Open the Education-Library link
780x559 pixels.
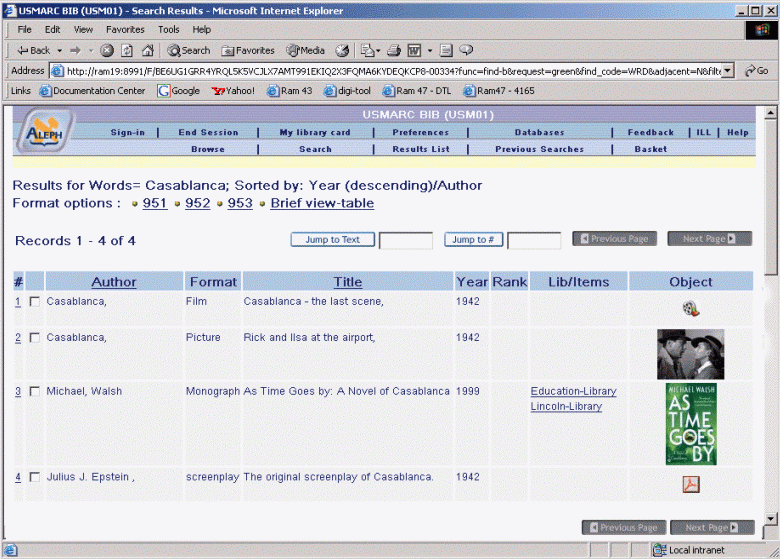pos(573,391)
